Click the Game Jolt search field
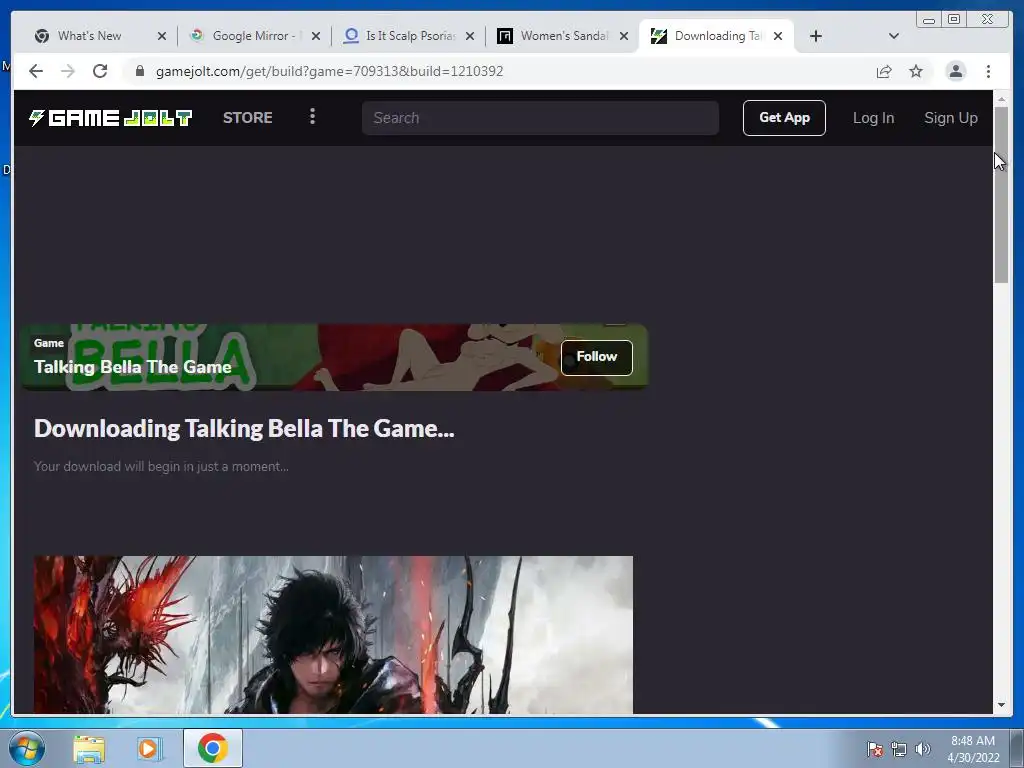The width and height of the screenshot is (1024, 768). [540, 118]
